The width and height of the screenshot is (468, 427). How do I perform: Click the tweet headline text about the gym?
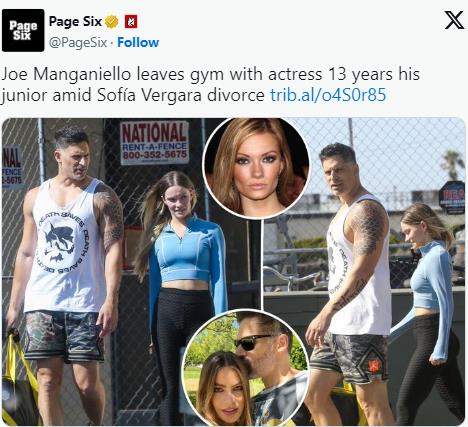[x=210, y=84]
